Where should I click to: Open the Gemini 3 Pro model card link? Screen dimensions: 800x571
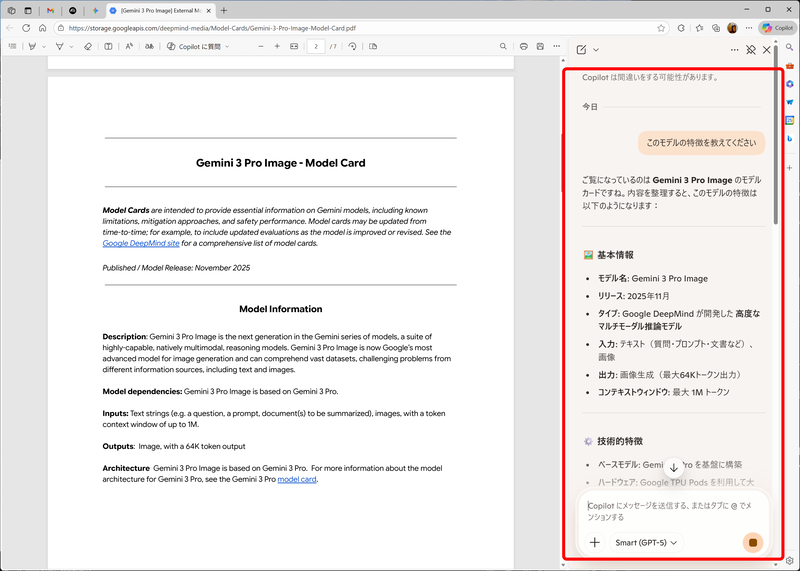coord(297,479)
